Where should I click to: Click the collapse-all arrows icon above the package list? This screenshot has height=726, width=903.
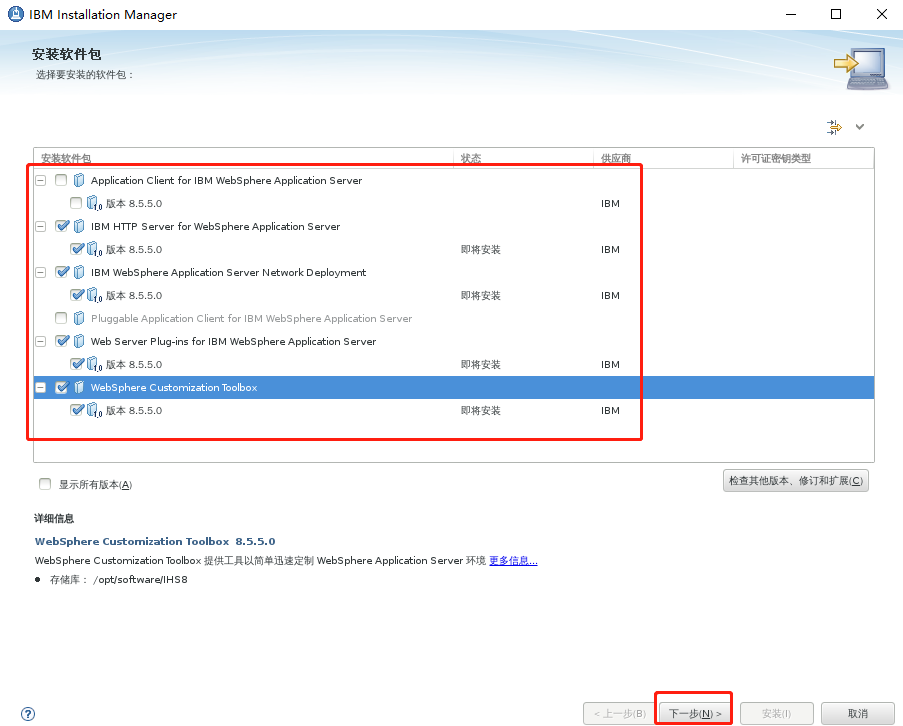point(834,127)
